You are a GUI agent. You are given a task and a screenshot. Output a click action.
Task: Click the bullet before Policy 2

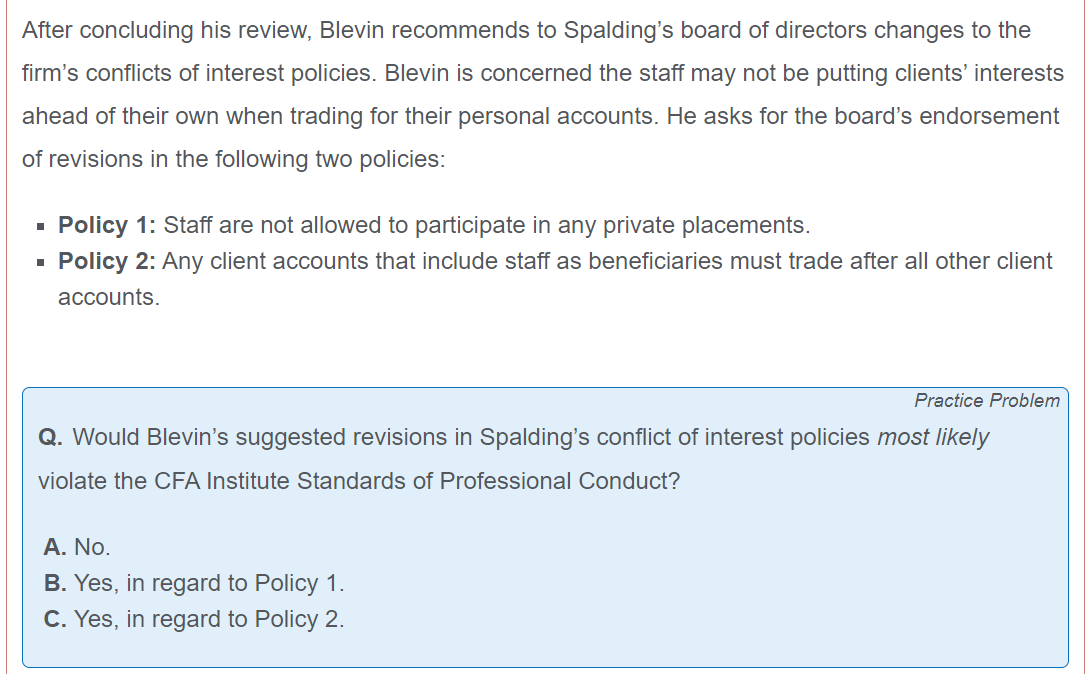41,262
